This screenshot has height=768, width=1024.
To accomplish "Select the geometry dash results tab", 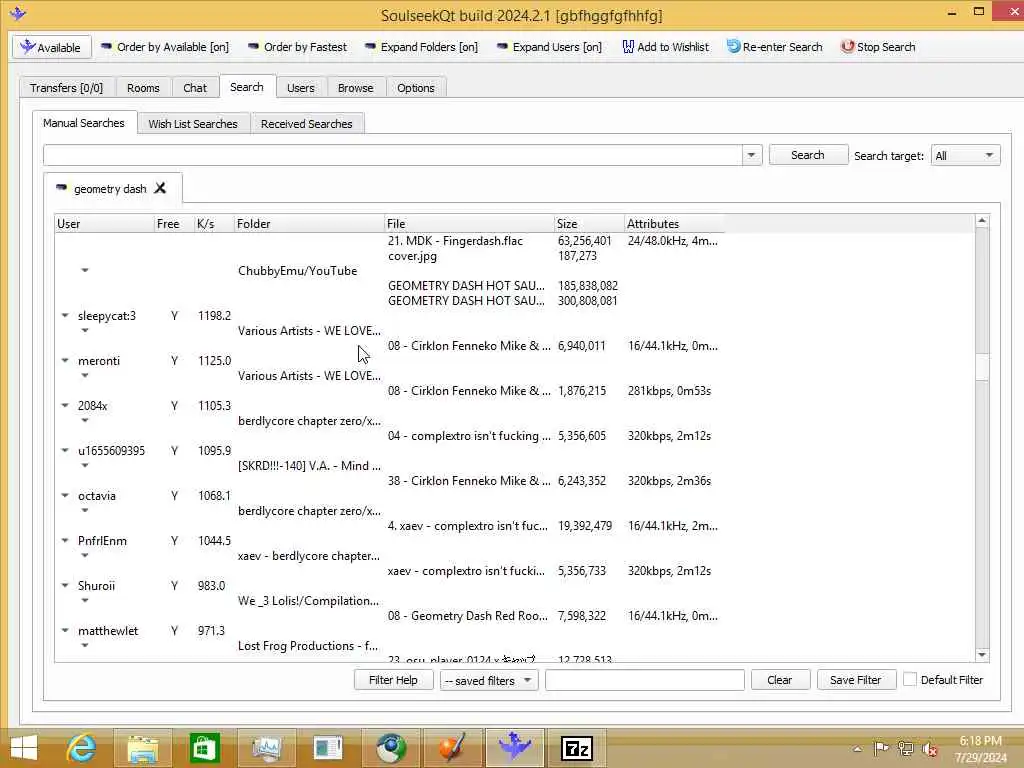I will point(110,189).
